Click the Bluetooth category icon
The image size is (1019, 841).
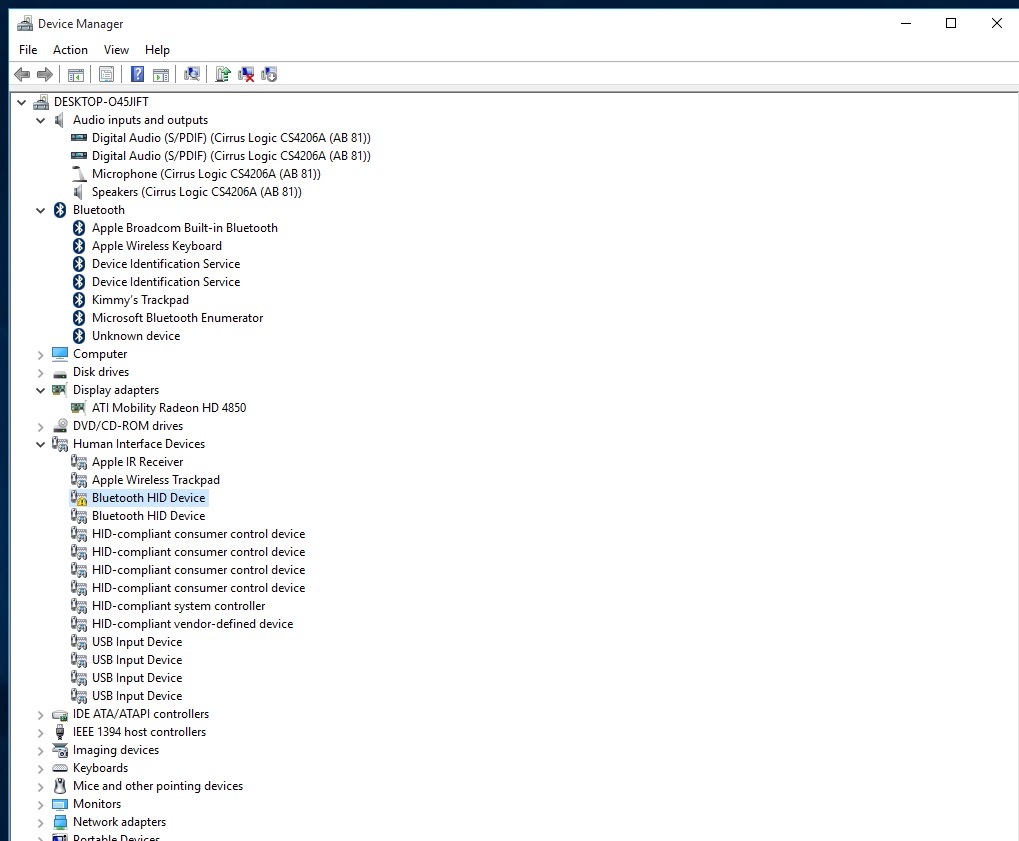60,210
